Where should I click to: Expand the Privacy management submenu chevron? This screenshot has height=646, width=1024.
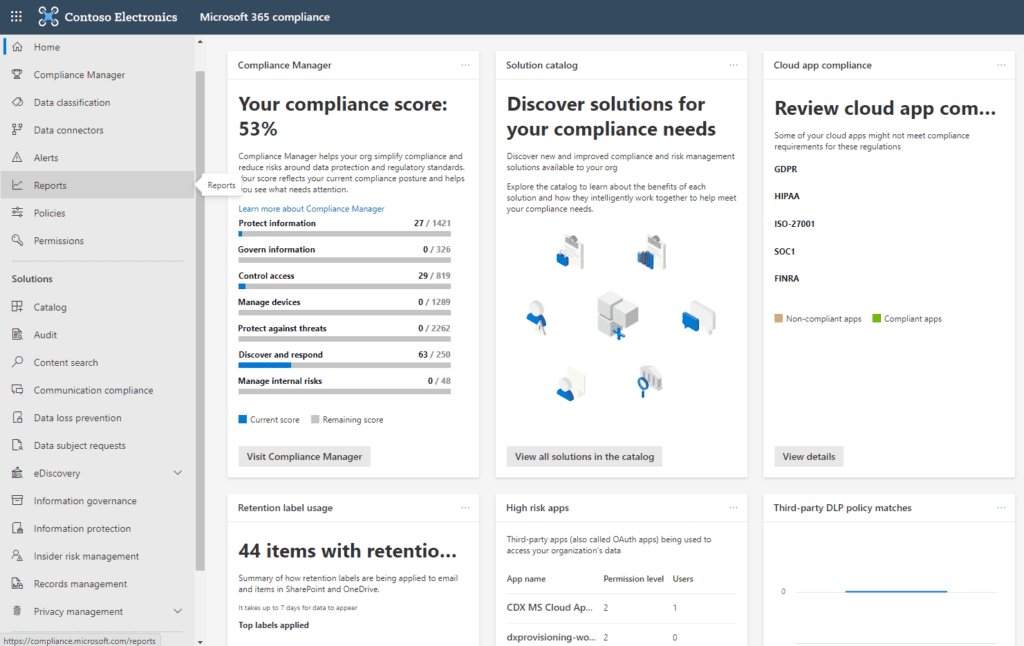click(178, 611)
